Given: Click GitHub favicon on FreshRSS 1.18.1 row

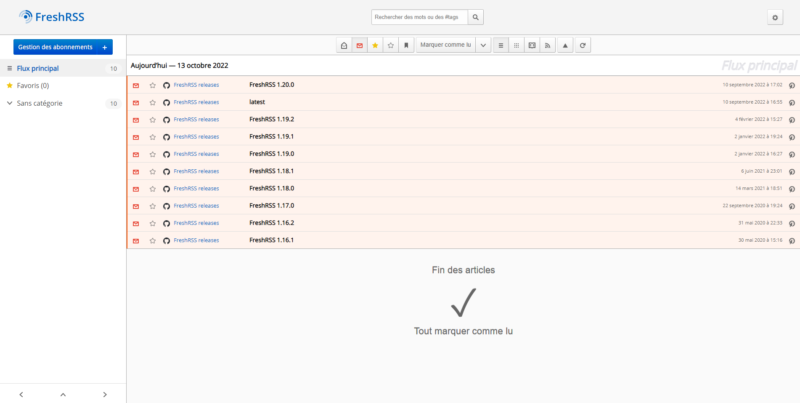Looking at the screenshot, I should 166,171.
